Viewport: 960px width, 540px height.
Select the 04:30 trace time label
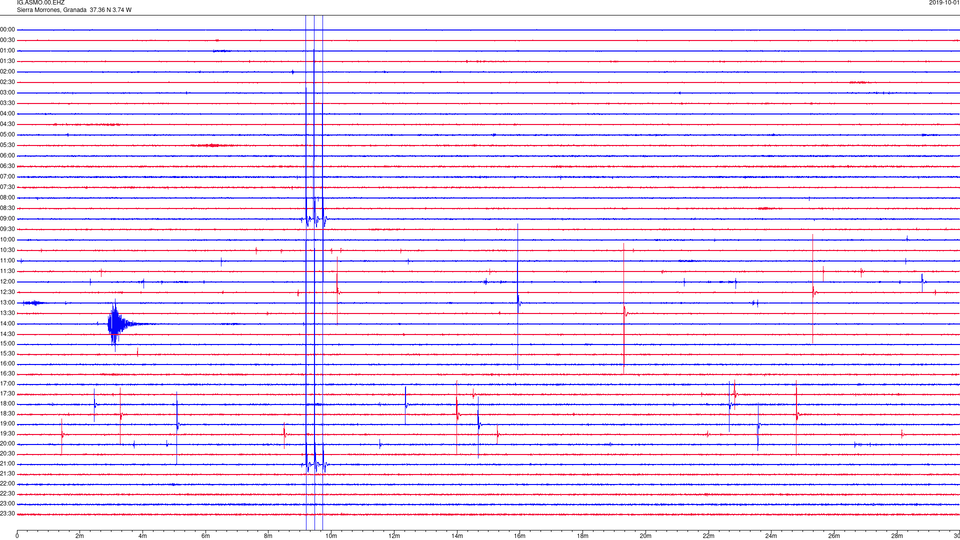tap(7, 124)
